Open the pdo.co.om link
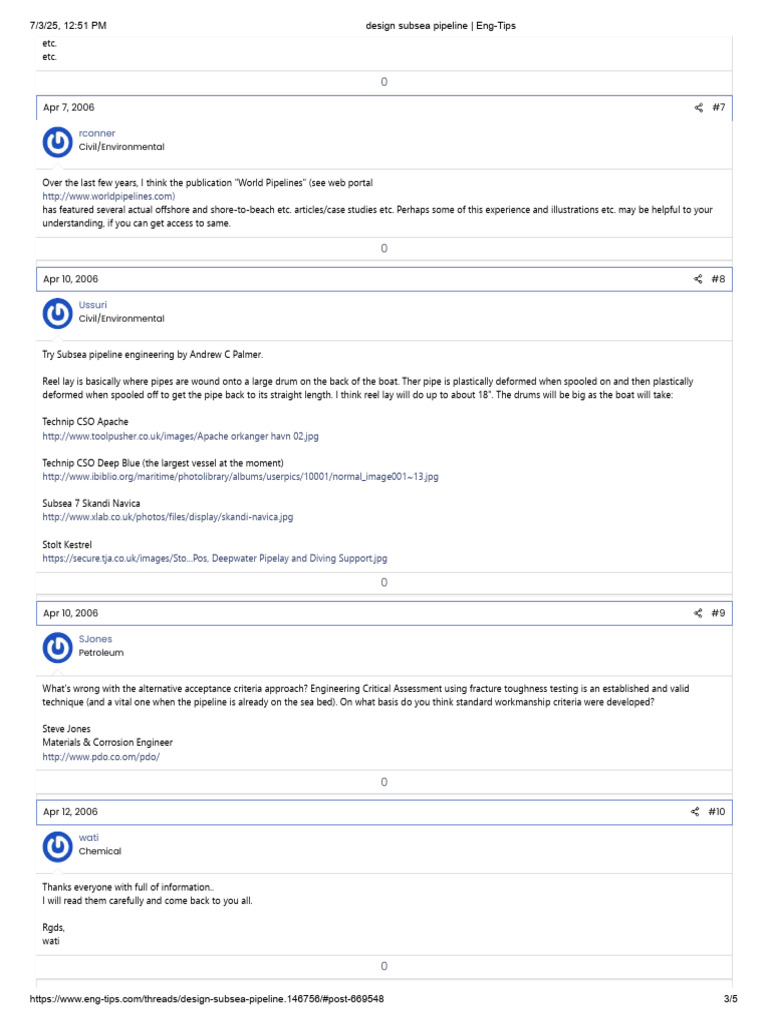 (100, 757)
